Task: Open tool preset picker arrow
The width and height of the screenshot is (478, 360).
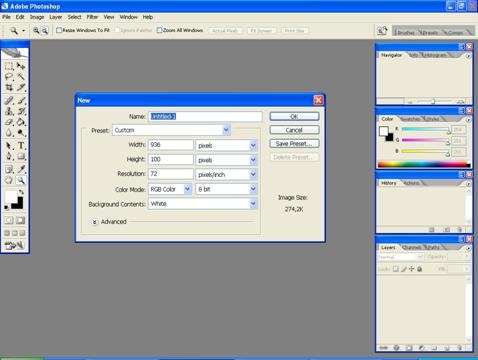Action: coord(23,31)
